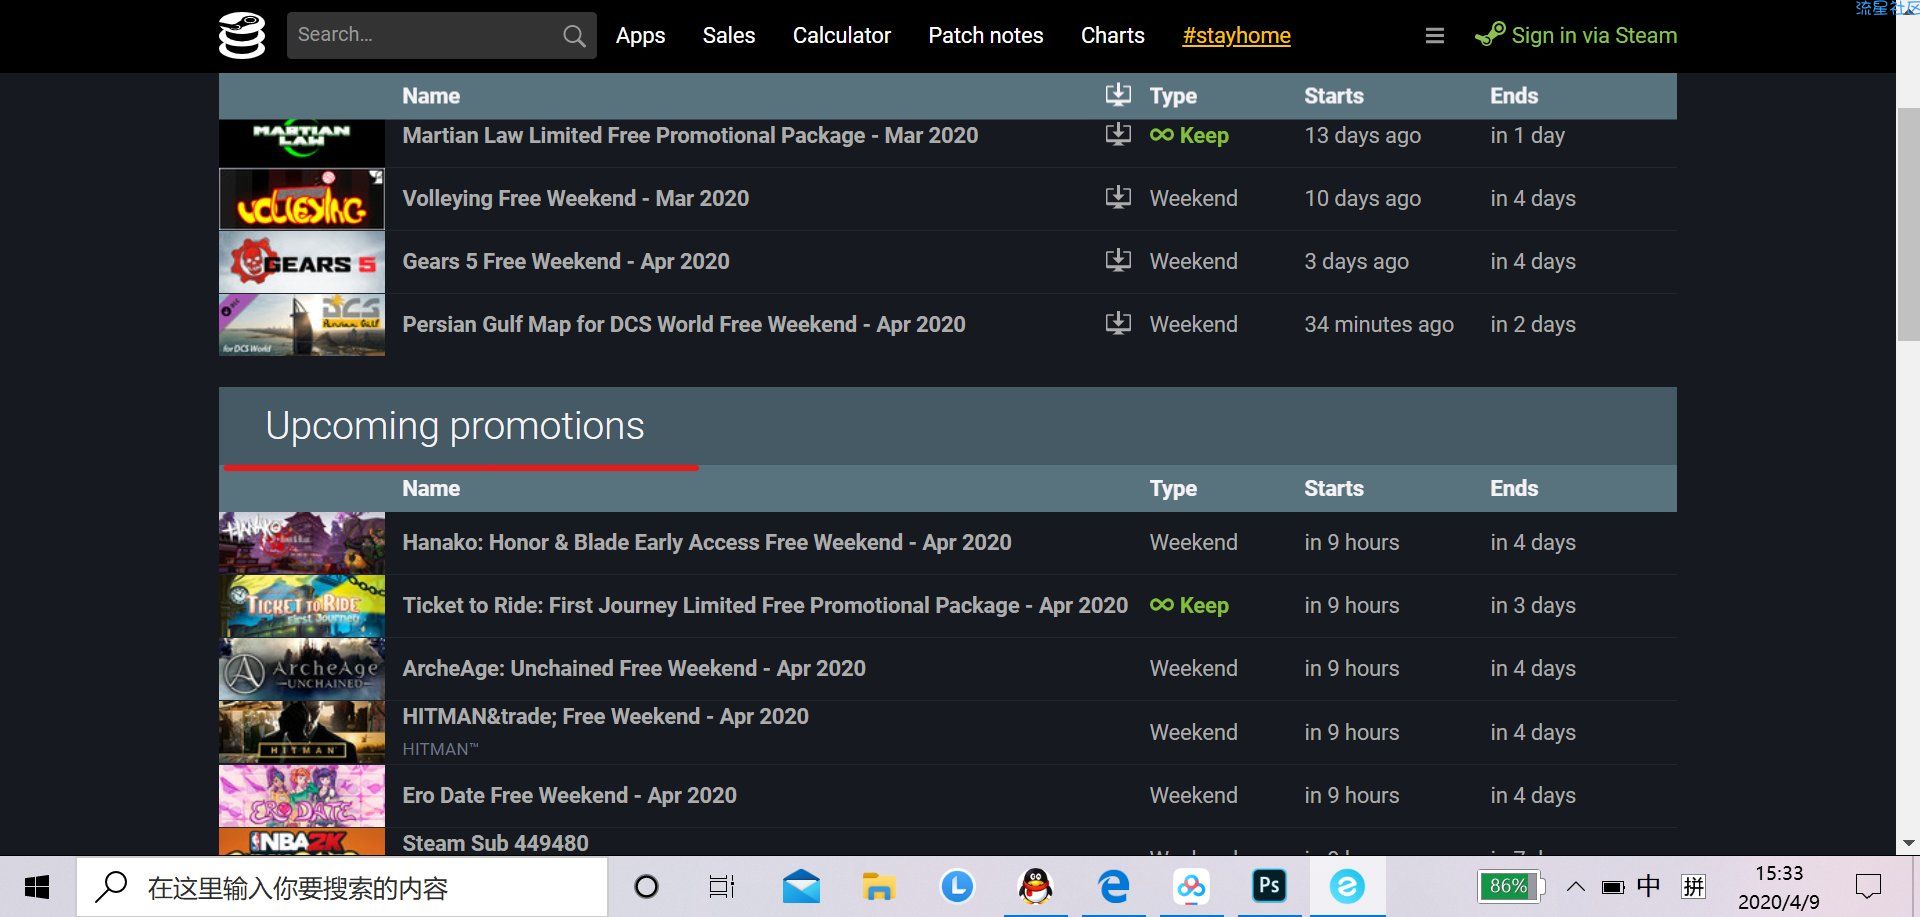
Task: Open Task View in taskbar
Action: [x=721, y=887]
